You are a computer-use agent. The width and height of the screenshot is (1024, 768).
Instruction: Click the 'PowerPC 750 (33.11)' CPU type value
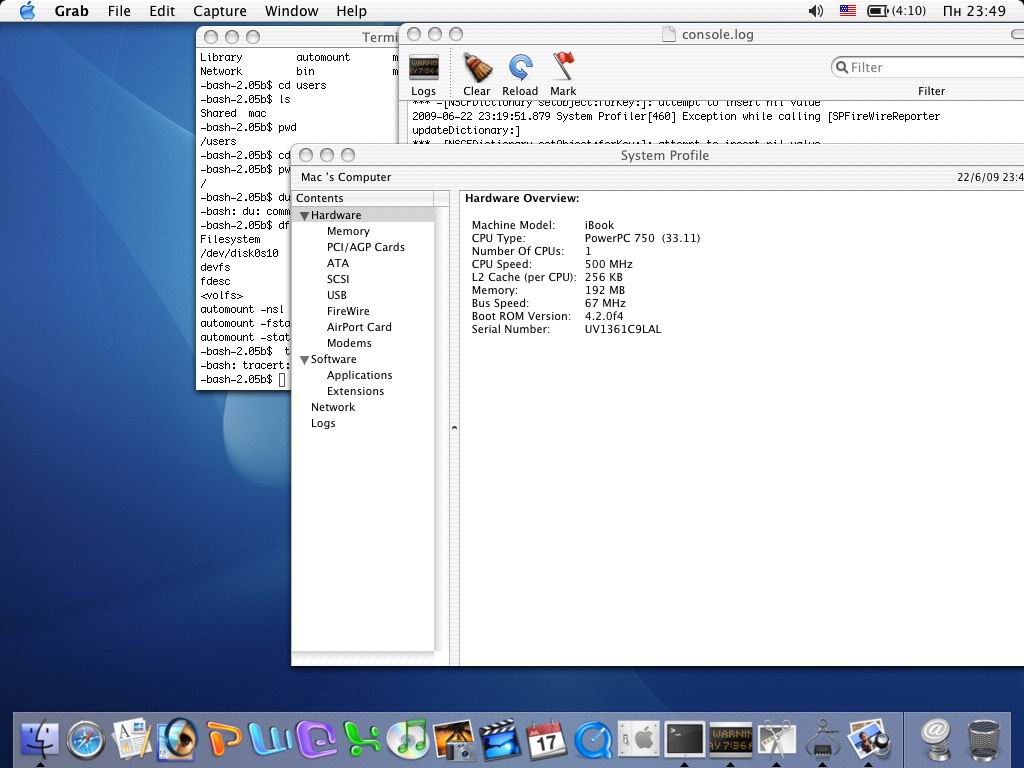(x=642, y=238)
